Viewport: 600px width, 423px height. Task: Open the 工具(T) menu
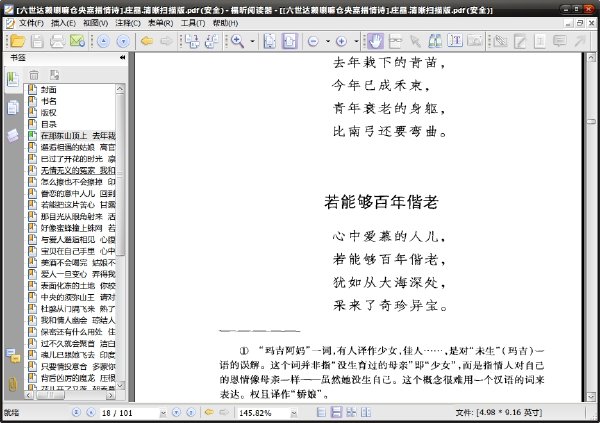coord(193,23)
